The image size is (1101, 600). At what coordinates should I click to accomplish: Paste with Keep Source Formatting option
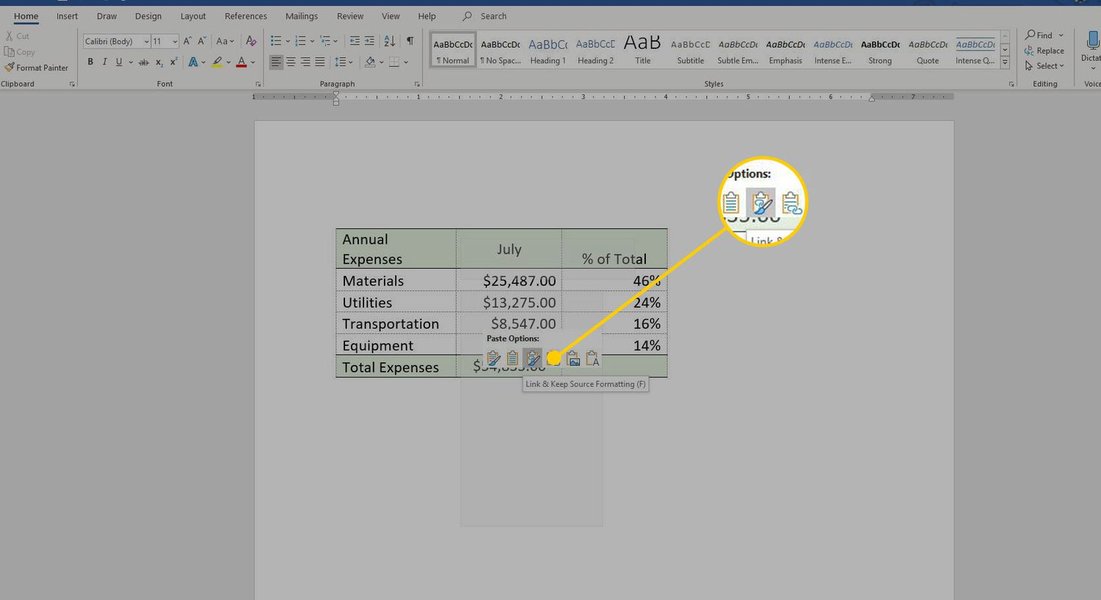point(493,359)
